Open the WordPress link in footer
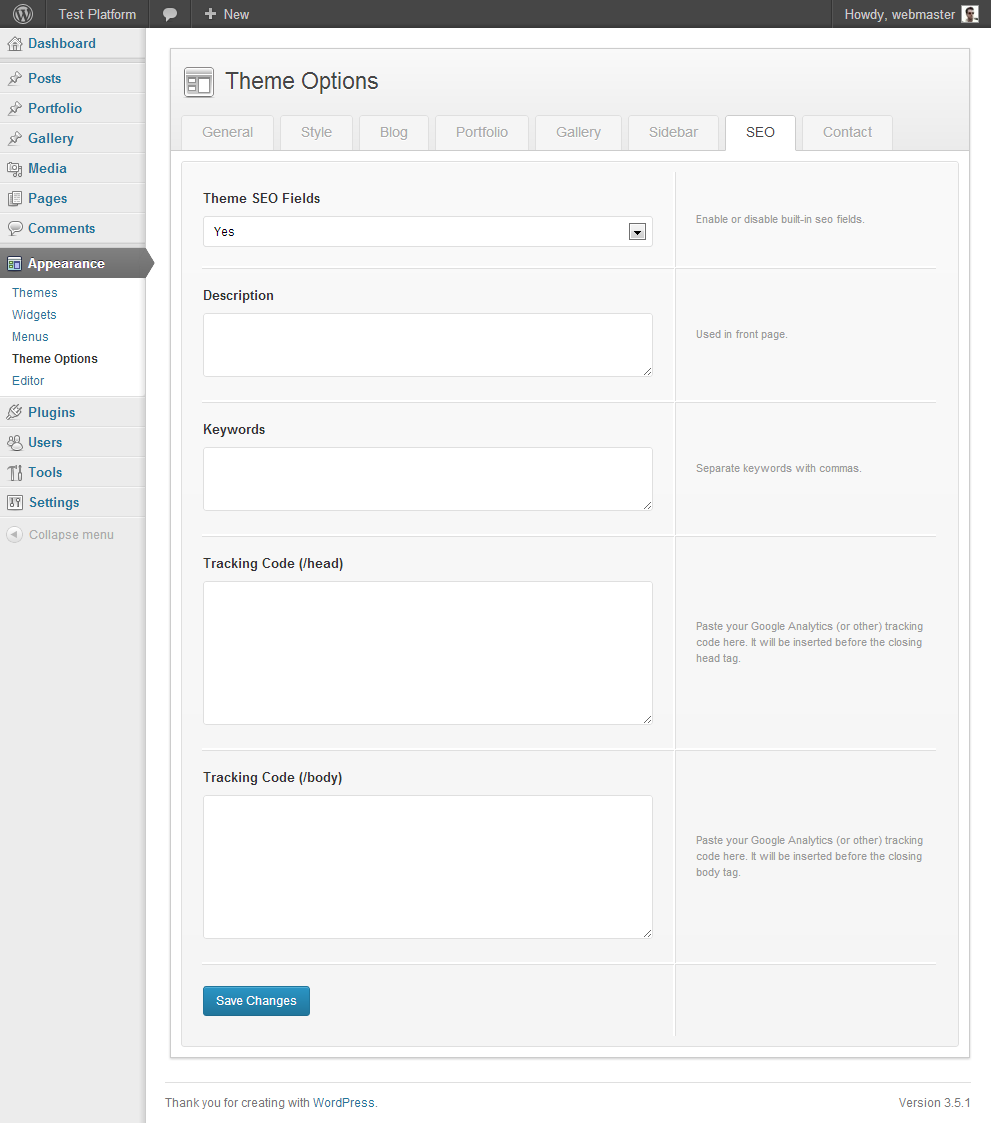The height and width of the screenshot is (1123, 991). (343, 1103)
